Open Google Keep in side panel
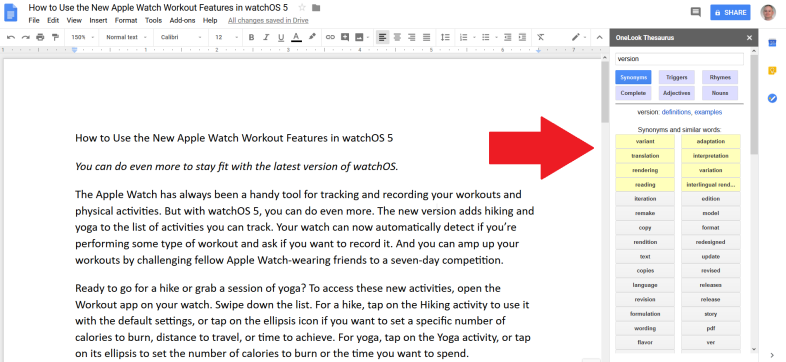This screenshot has width=786, height=362. pyautogui.click(x=772, y=71)
